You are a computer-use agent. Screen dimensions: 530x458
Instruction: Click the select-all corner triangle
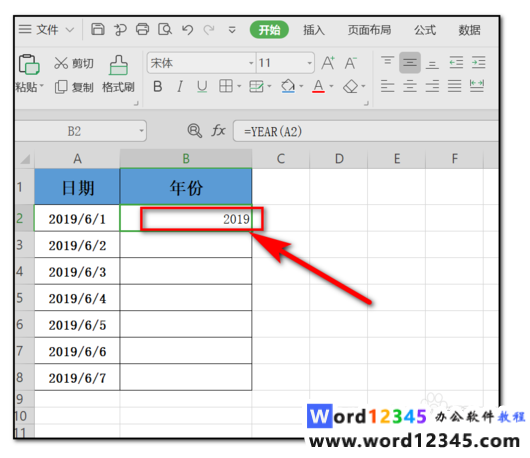click(x=25, y=159)
